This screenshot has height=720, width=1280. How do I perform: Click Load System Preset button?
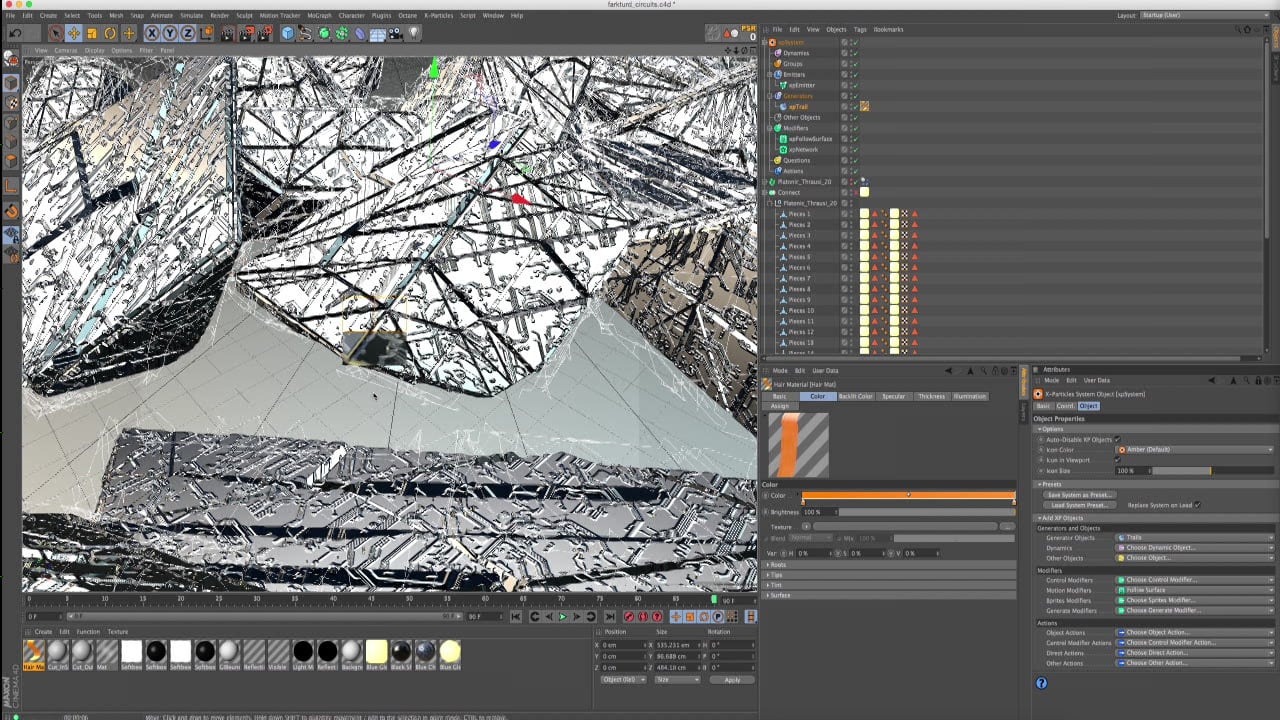[1079, 505]
